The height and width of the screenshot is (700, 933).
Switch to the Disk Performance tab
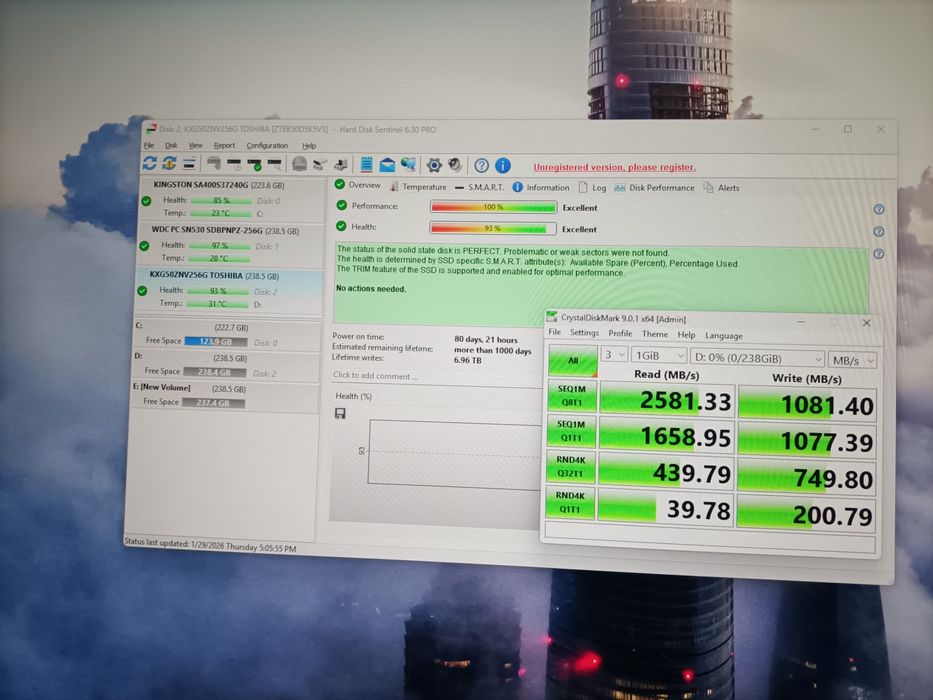click(x=655, y=188)
